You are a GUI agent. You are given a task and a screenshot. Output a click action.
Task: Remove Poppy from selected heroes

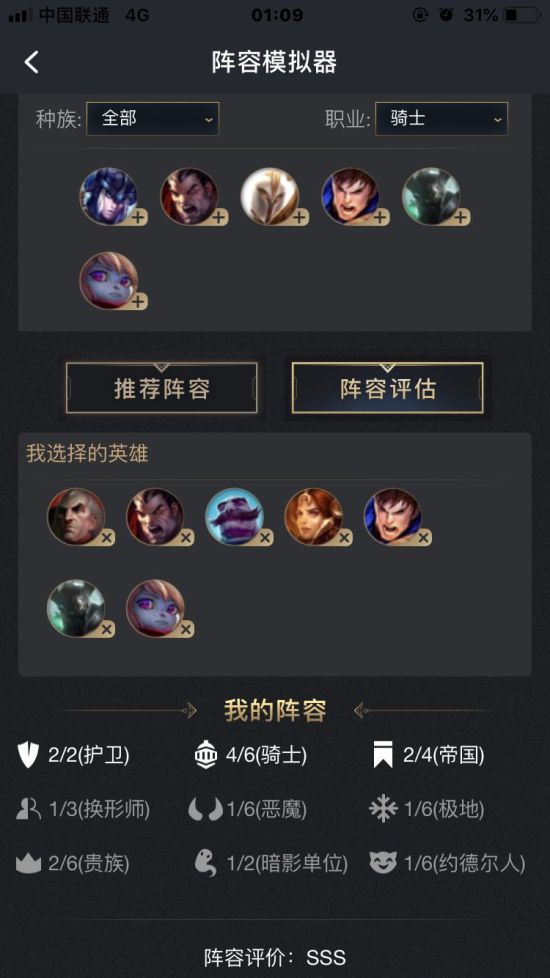point(186,629)
